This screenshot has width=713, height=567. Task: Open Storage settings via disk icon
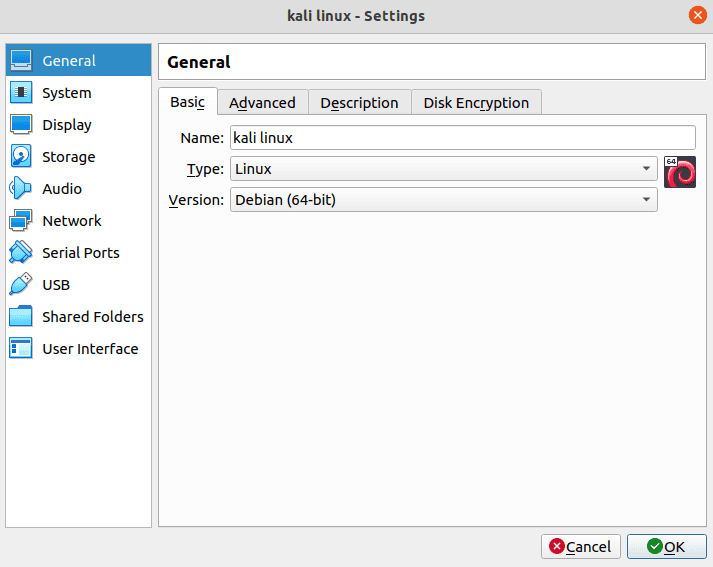click(x=21, y=156)
